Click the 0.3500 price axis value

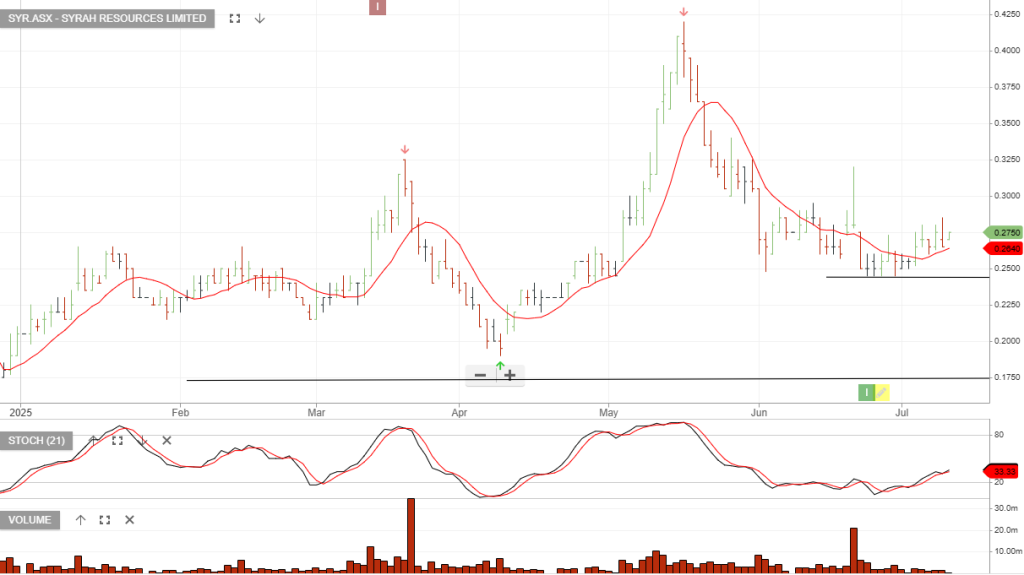pos(1007,123)
